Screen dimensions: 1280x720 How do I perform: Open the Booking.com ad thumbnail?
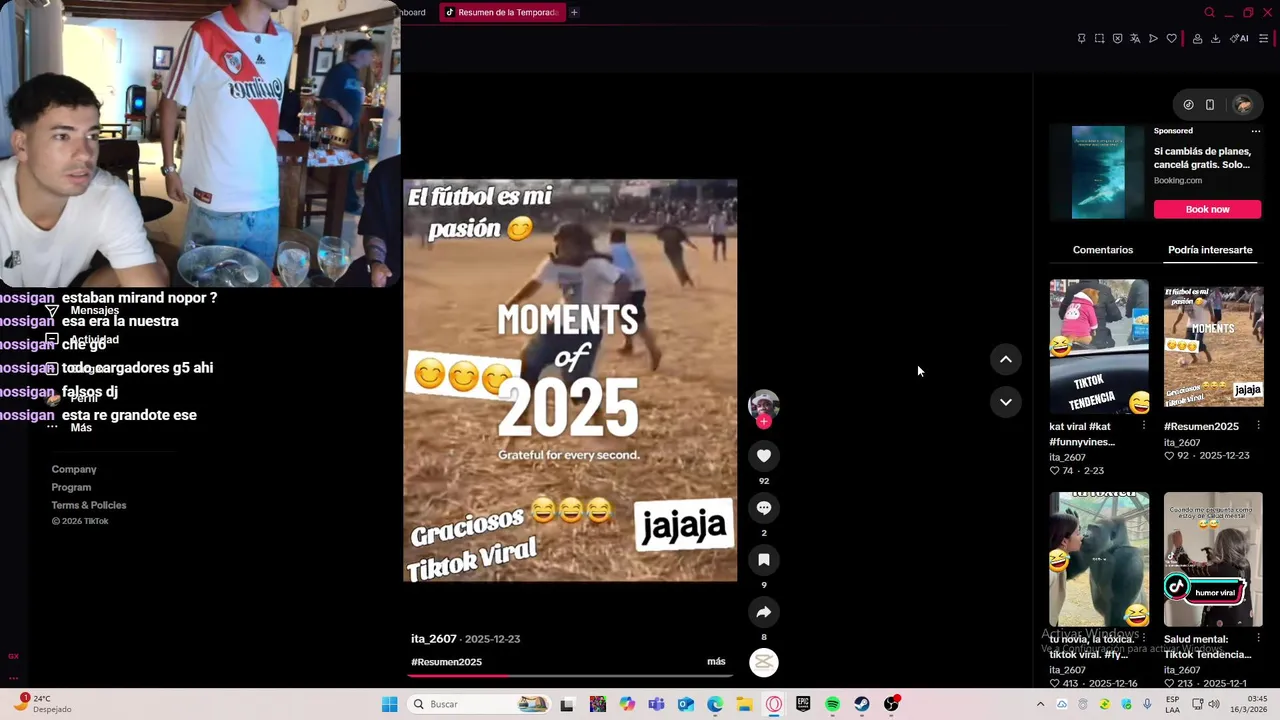[x=1098, y=172]
